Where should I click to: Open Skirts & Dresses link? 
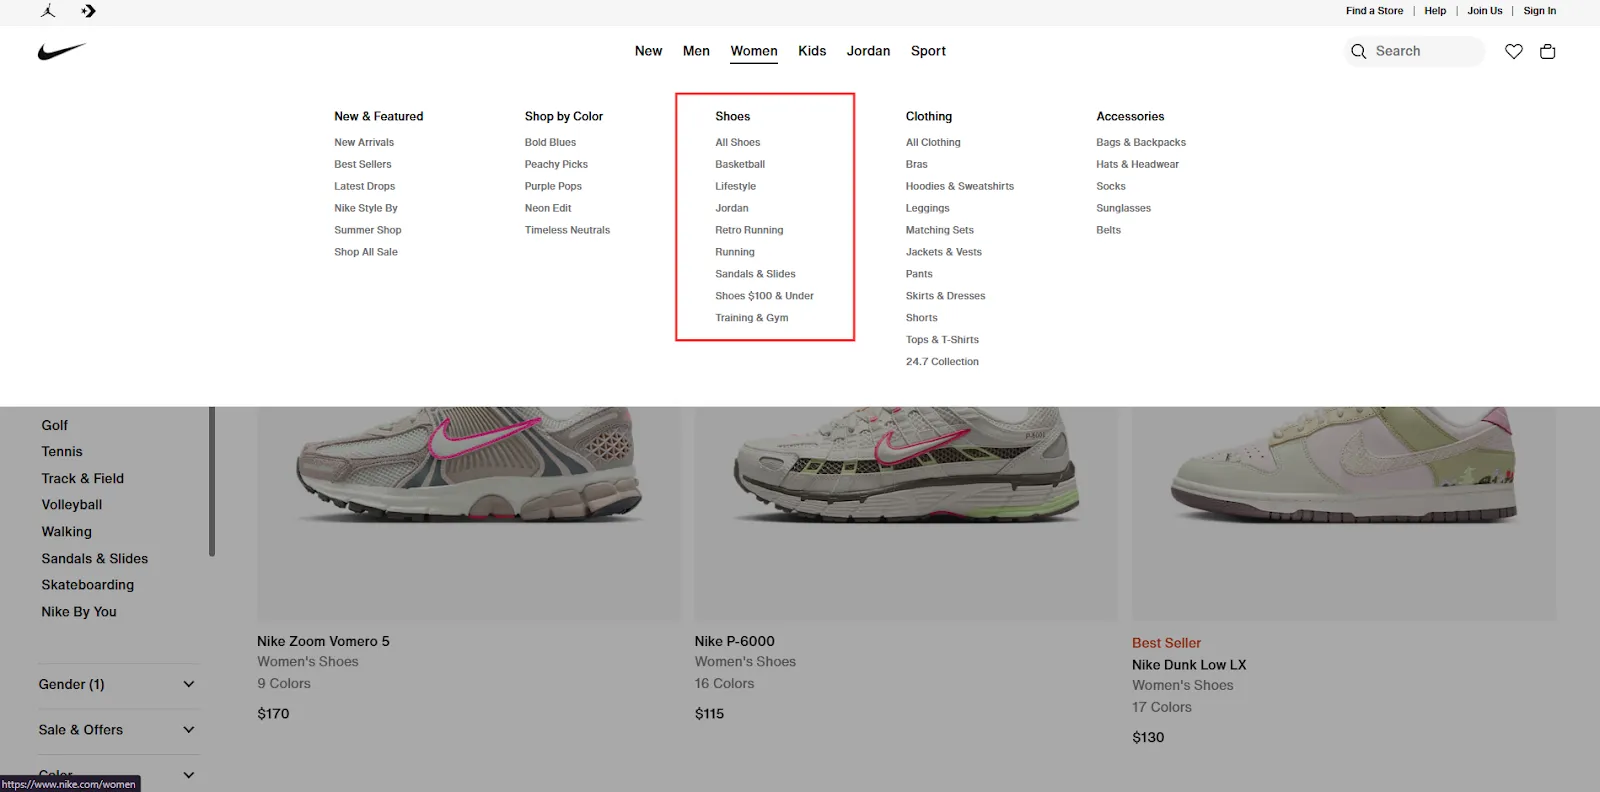[x=946, y=296]
